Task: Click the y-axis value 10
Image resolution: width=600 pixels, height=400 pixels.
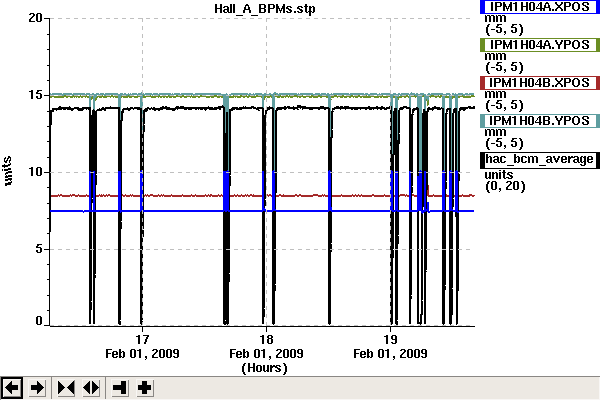Action: [x=35, y=171]
